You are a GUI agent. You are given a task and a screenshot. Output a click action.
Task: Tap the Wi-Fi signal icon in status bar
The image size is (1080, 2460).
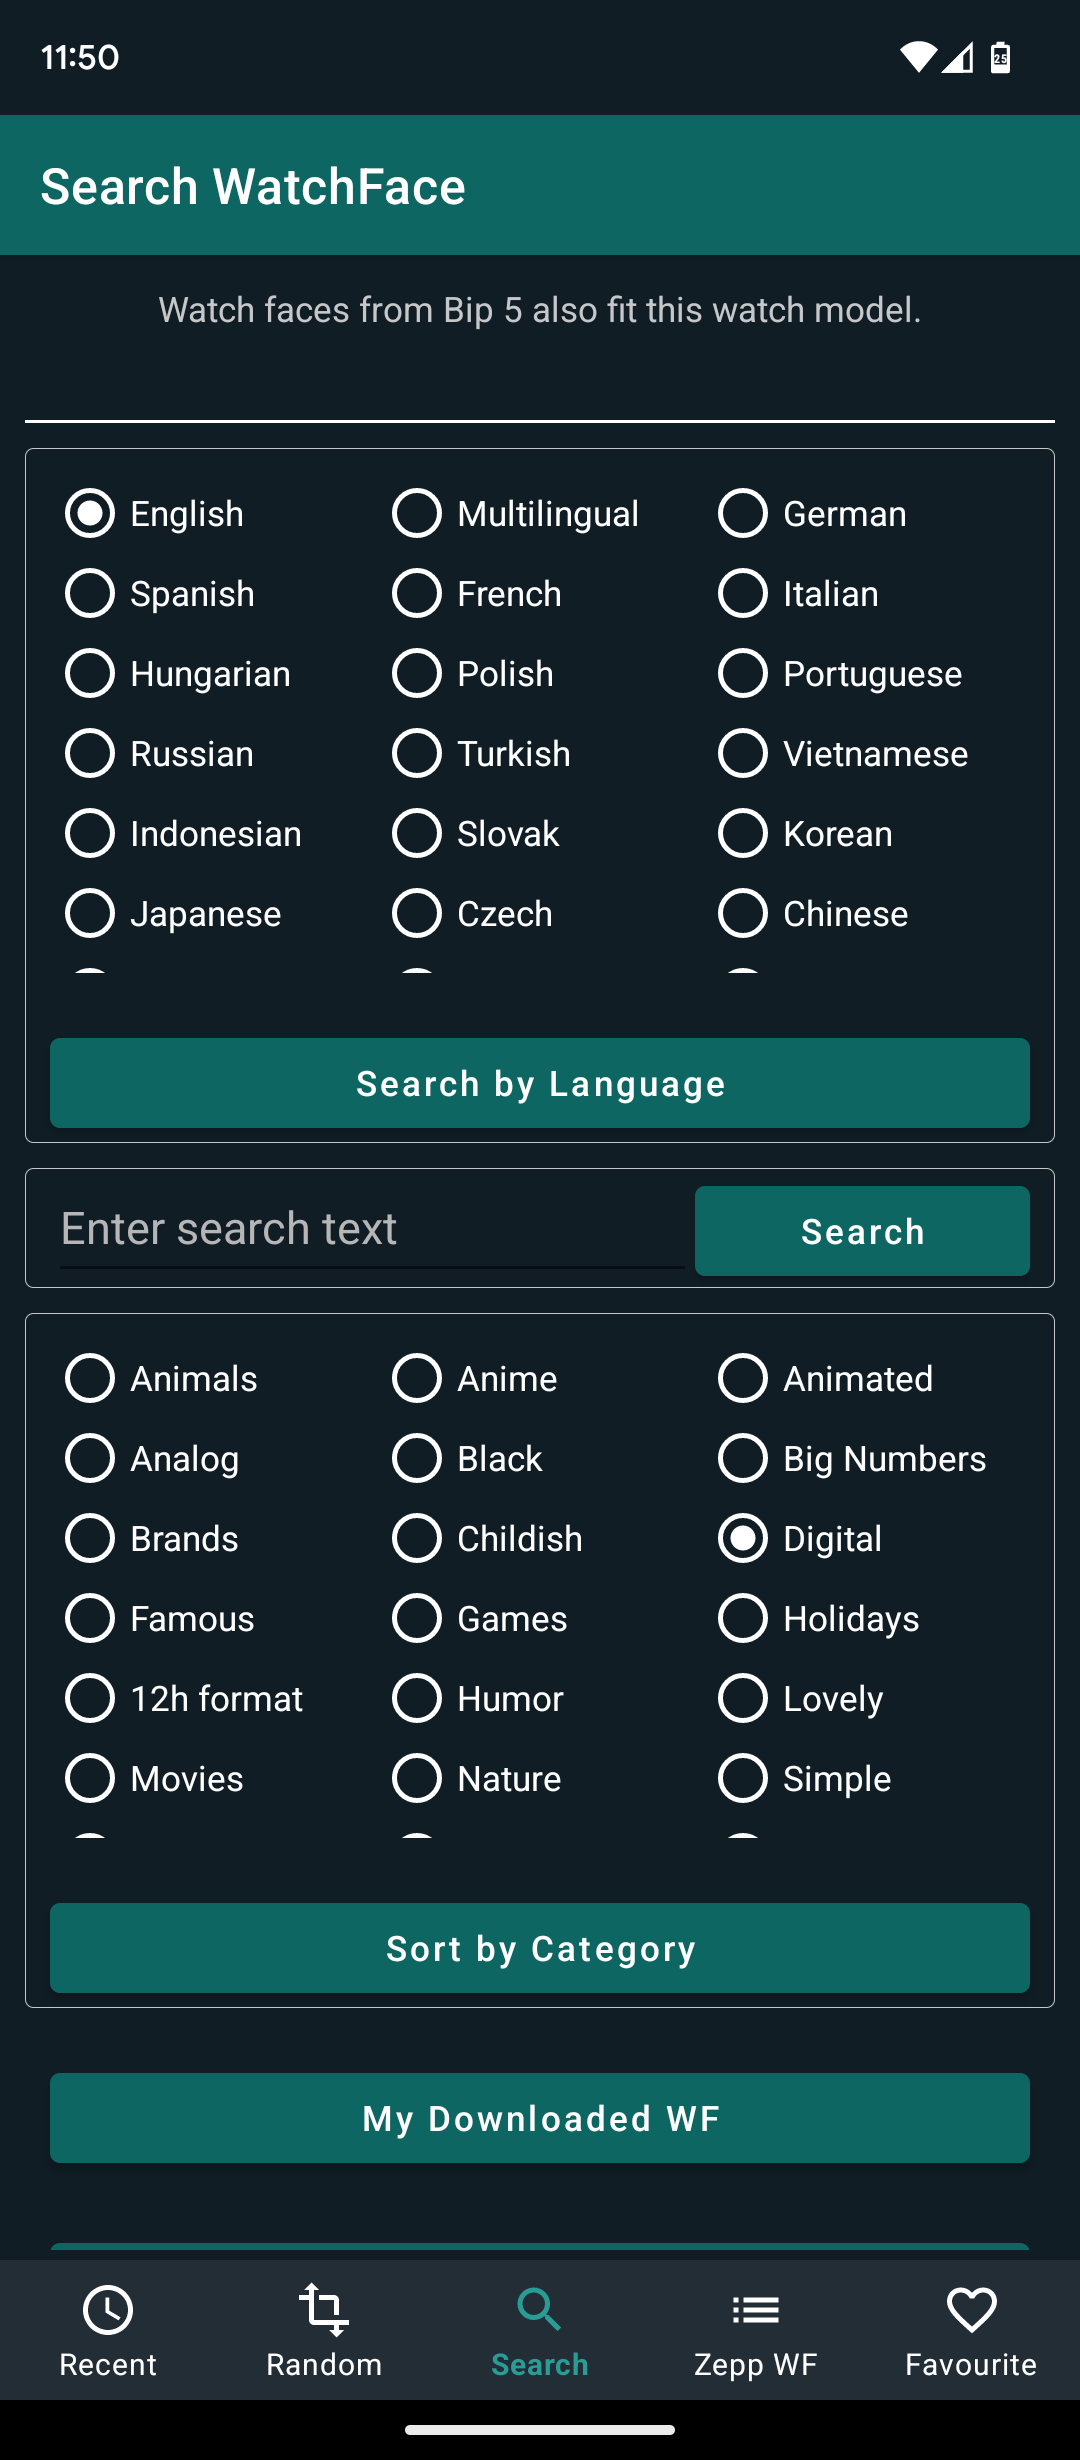click(x=917, y=58)
